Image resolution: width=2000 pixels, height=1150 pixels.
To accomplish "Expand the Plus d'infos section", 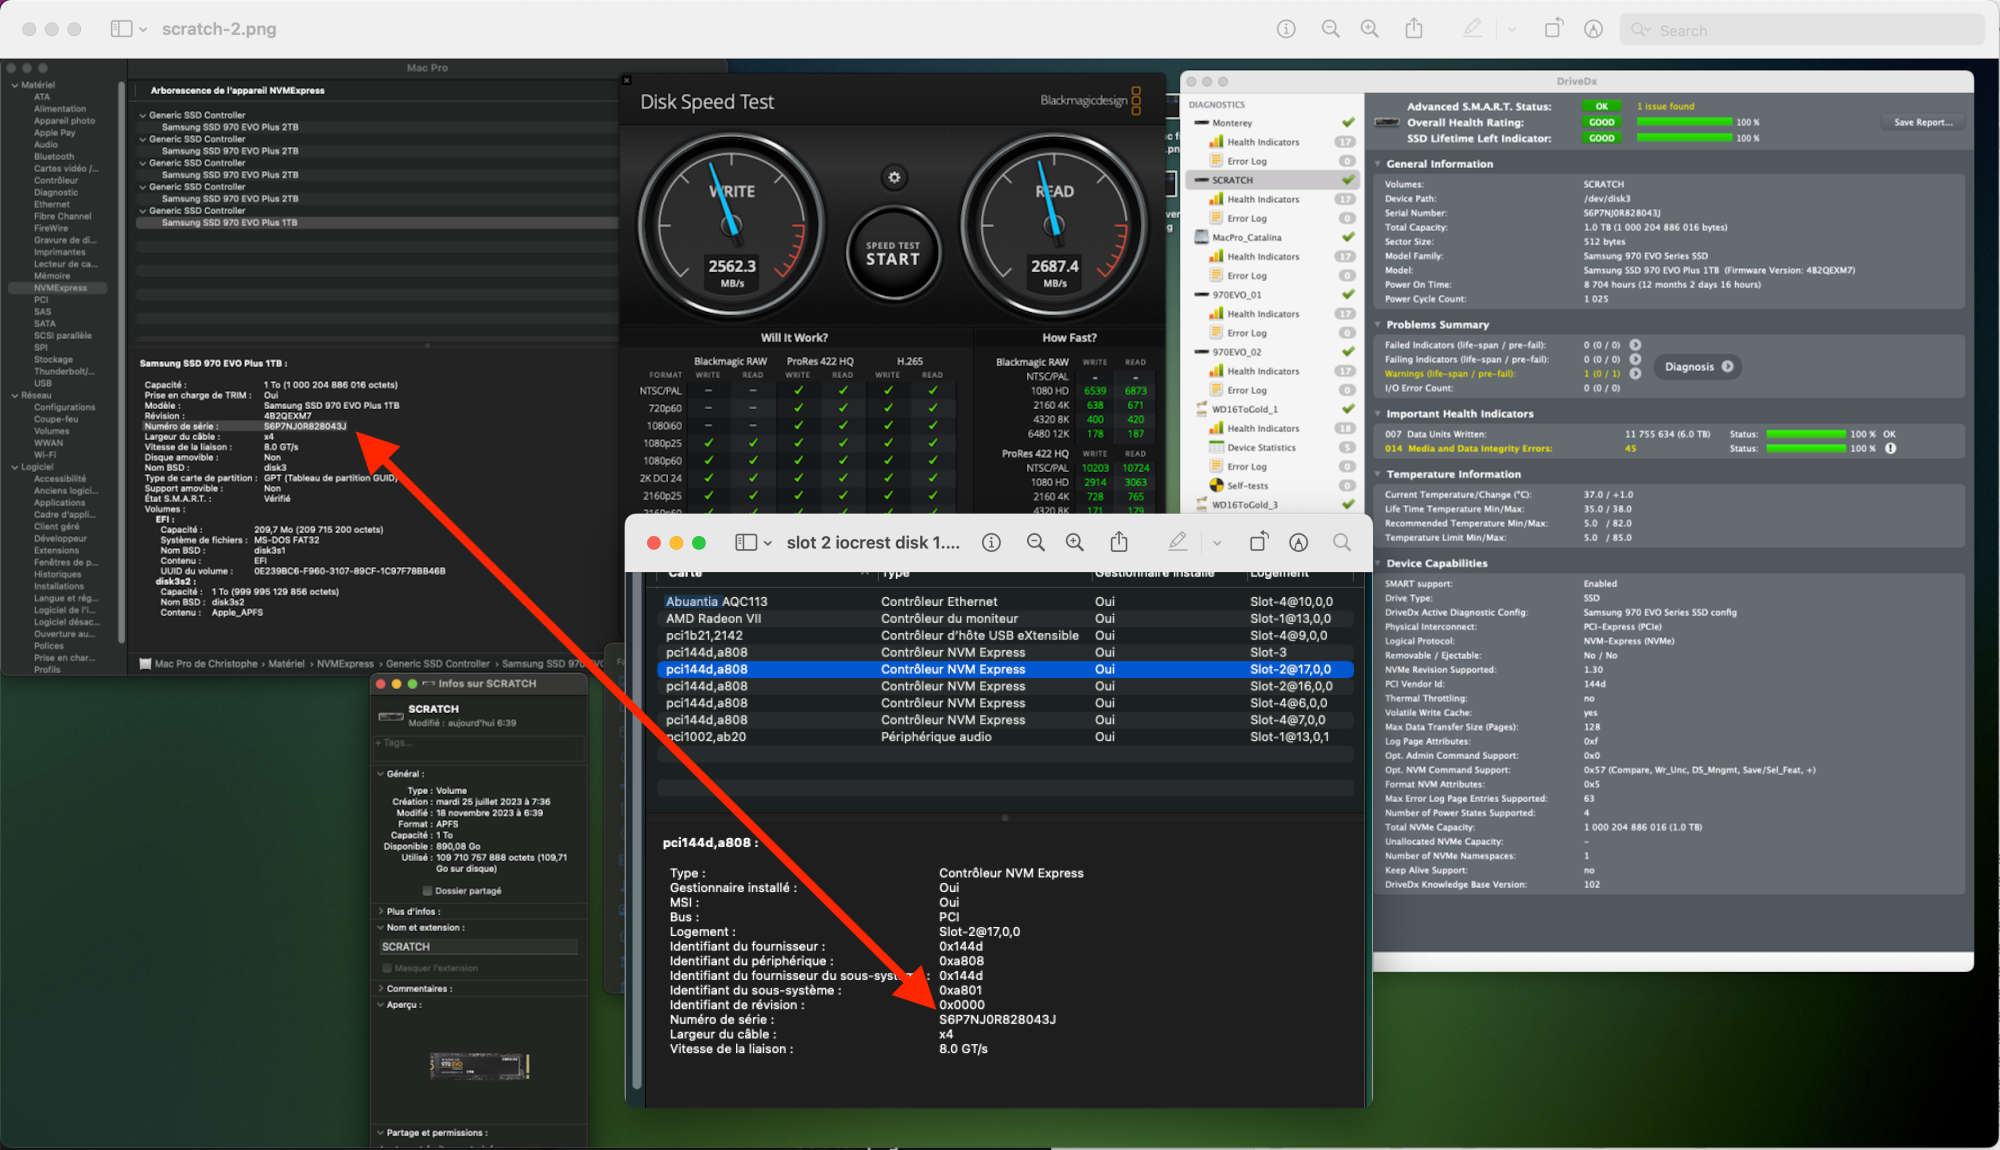I will pyautogui.click(x=381, y=911).
